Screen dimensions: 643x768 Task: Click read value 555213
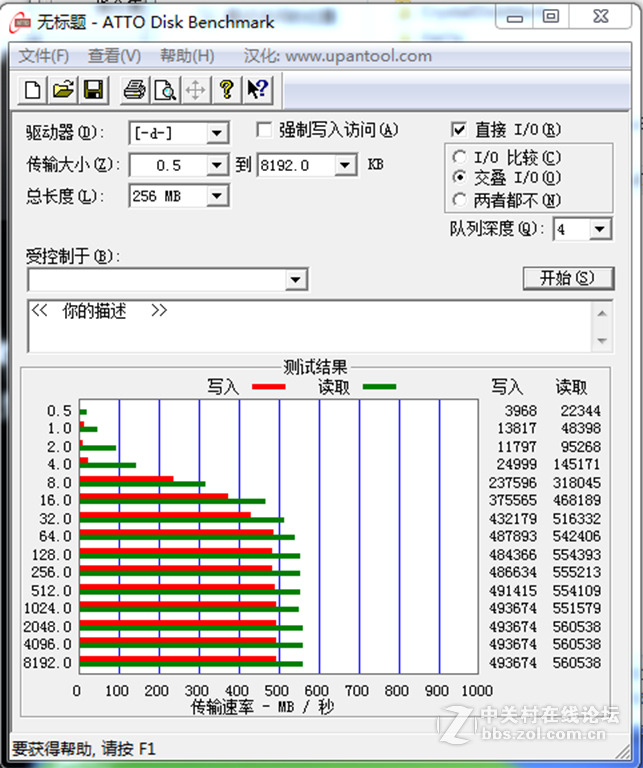[x=577, y=573]
